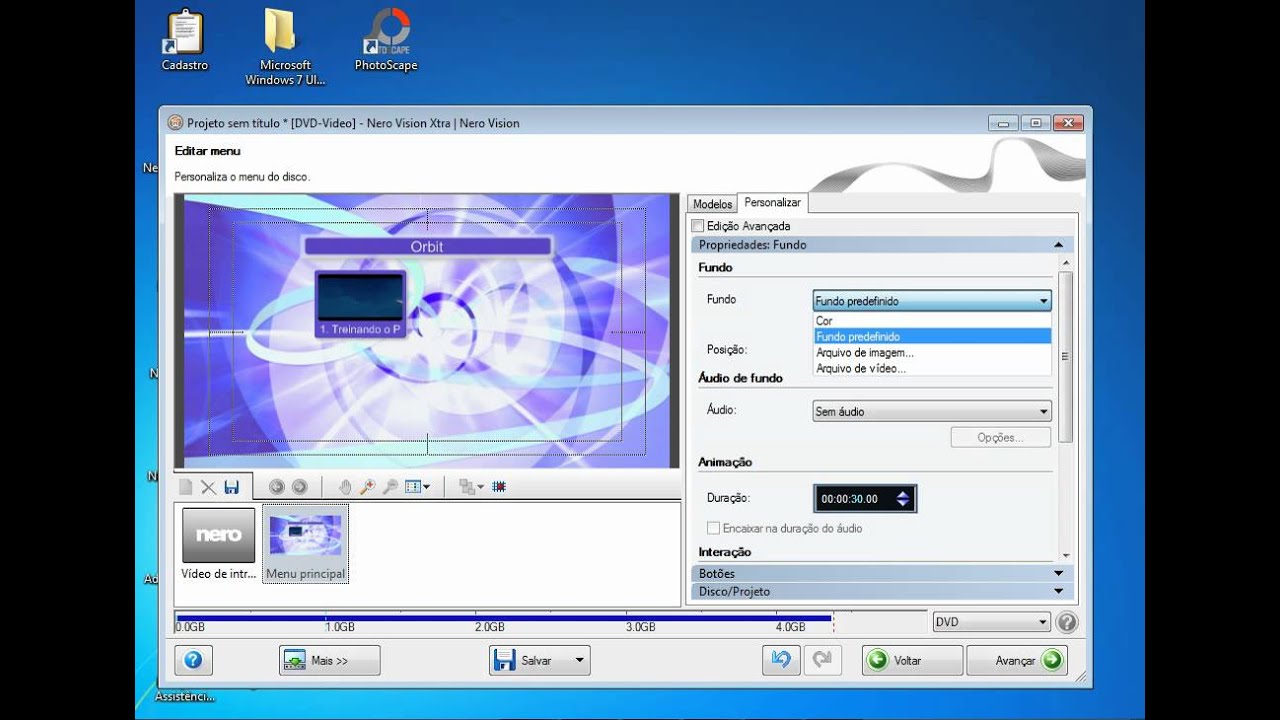
Task: Open the DVD disc type dropdown
Action: (x=990, y=622)
